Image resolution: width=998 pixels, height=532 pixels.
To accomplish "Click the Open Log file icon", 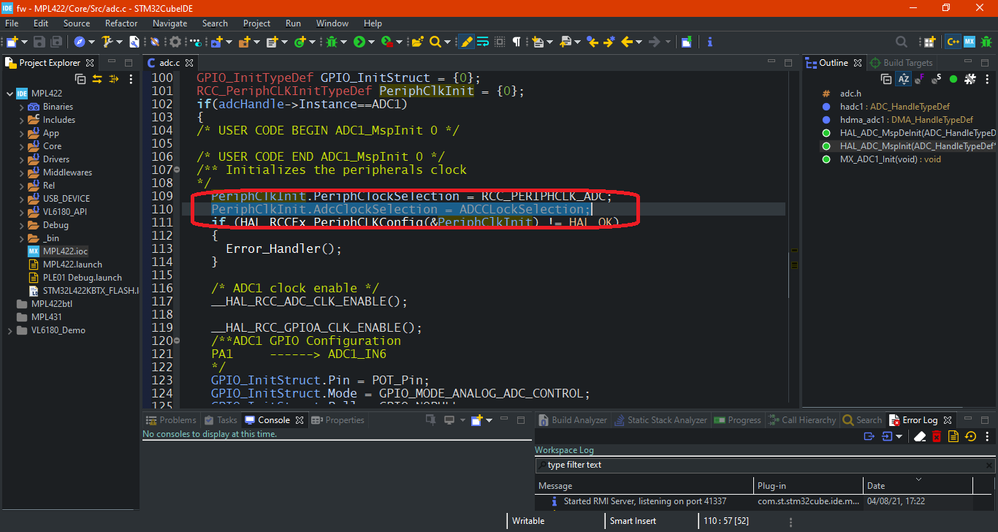I will (953, 437).
